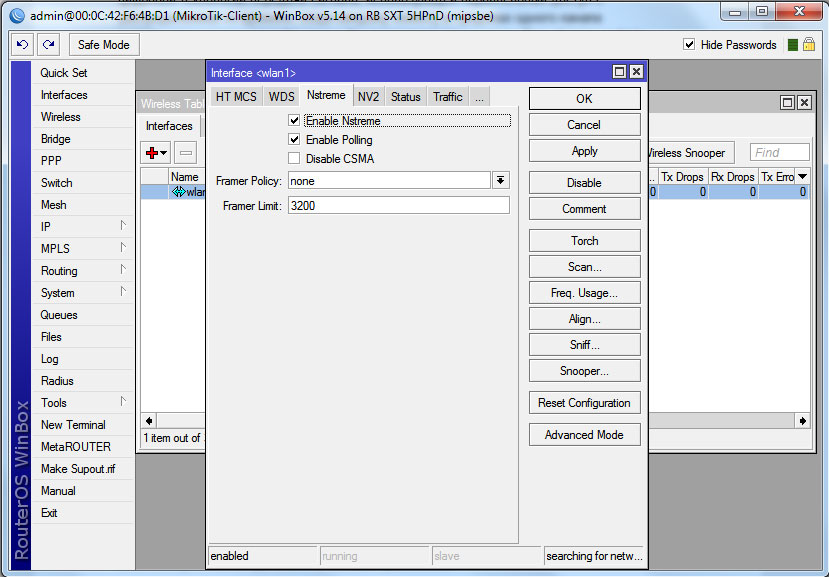Open the more tabs ellipsis button
This screenshot has width=829, height=577.
(479, 97)
